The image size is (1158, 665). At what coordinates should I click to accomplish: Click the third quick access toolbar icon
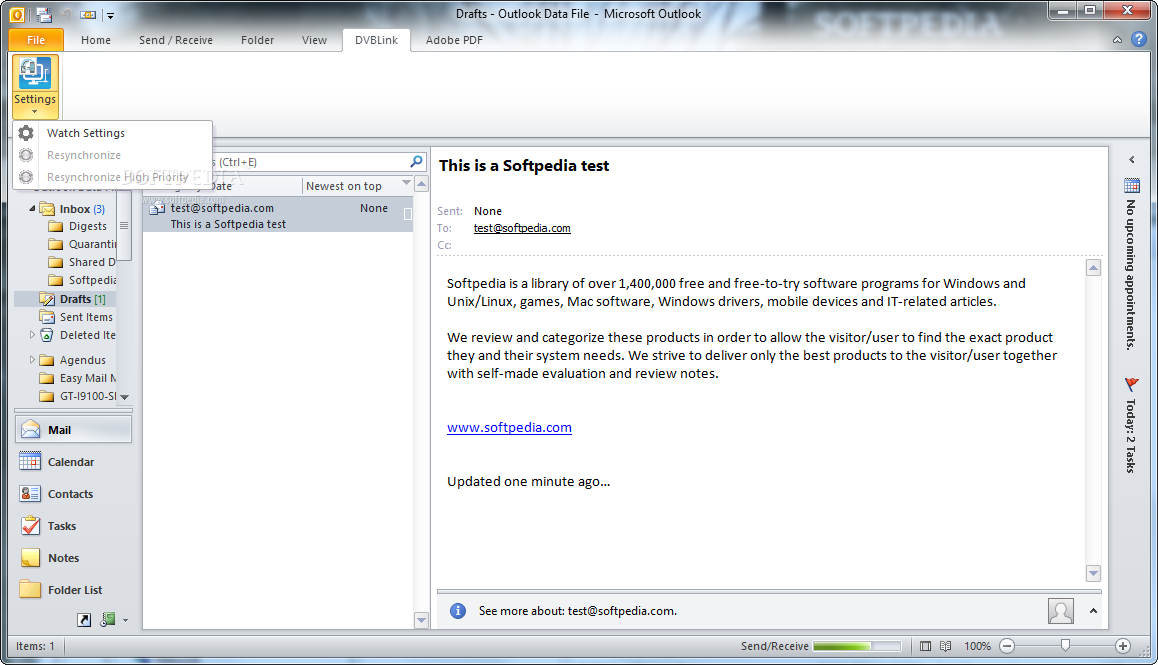pyautogui.click(x=88, y=14)
